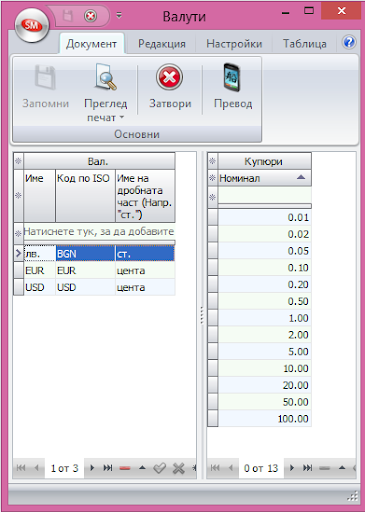Image resolution: width=365 pixels, height=512 pixels.
Task: Cancel edit with X in currencies navigator
Action: [179, 468]
